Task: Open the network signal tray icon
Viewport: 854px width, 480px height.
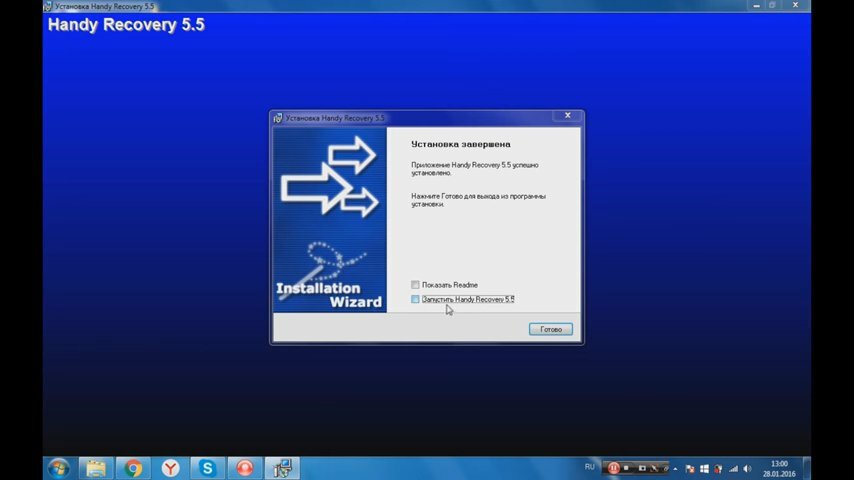Action: (734, 469)
